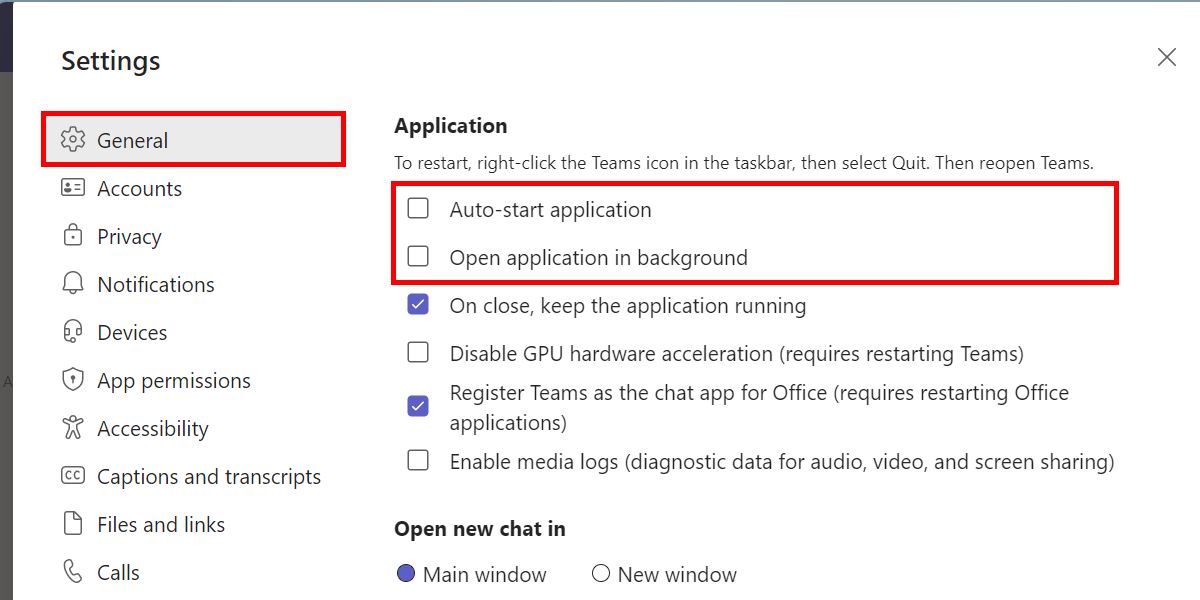This screenshot has height=600, width=1200.
Task: Open the Accounts settings section
Action: [140, 188]
